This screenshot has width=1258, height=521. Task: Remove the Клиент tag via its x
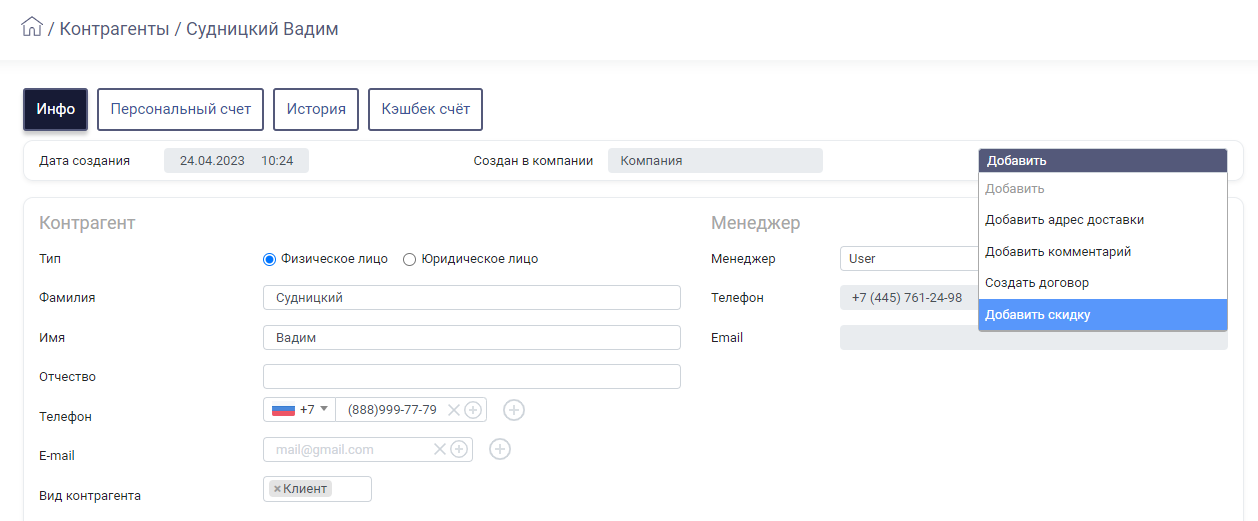[x=277, y=489]
